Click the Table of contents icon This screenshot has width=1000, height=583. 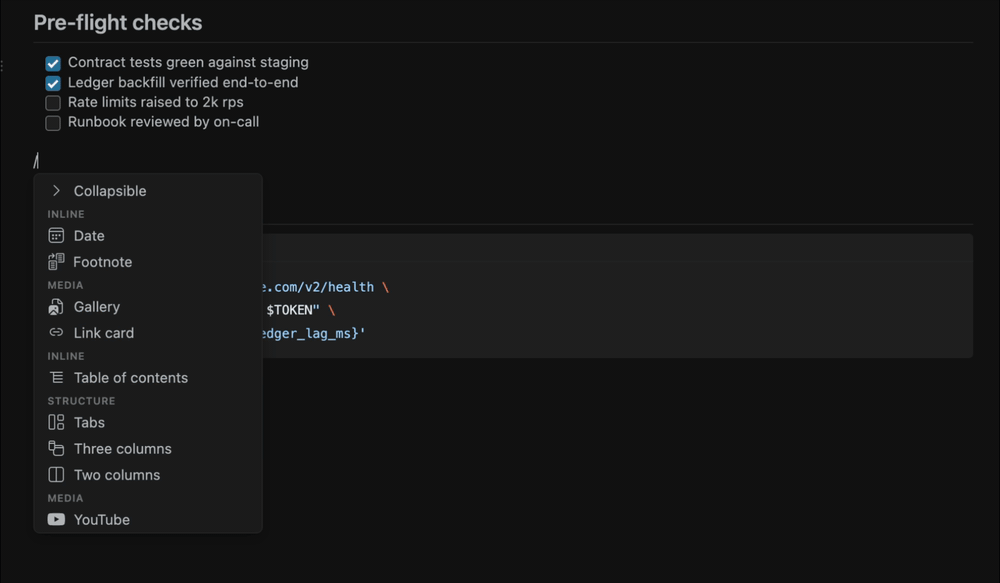56,378
